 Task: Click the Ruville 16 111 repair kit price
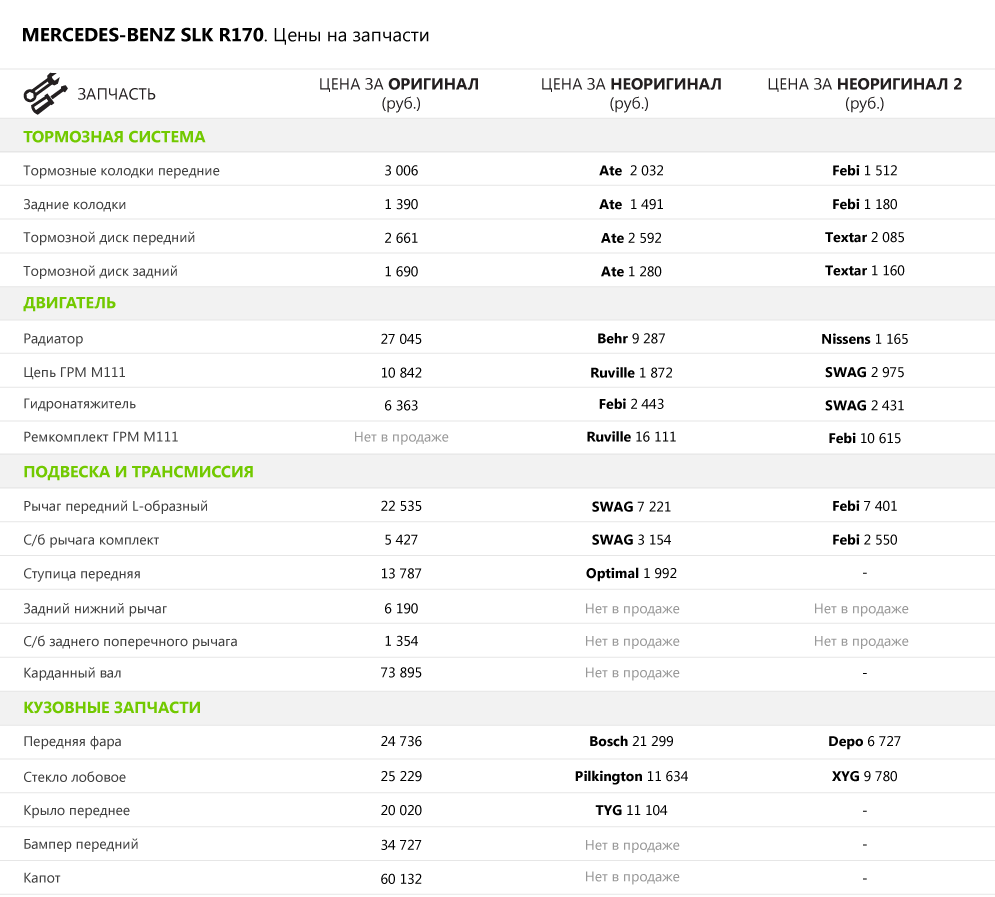coord(631,437)
